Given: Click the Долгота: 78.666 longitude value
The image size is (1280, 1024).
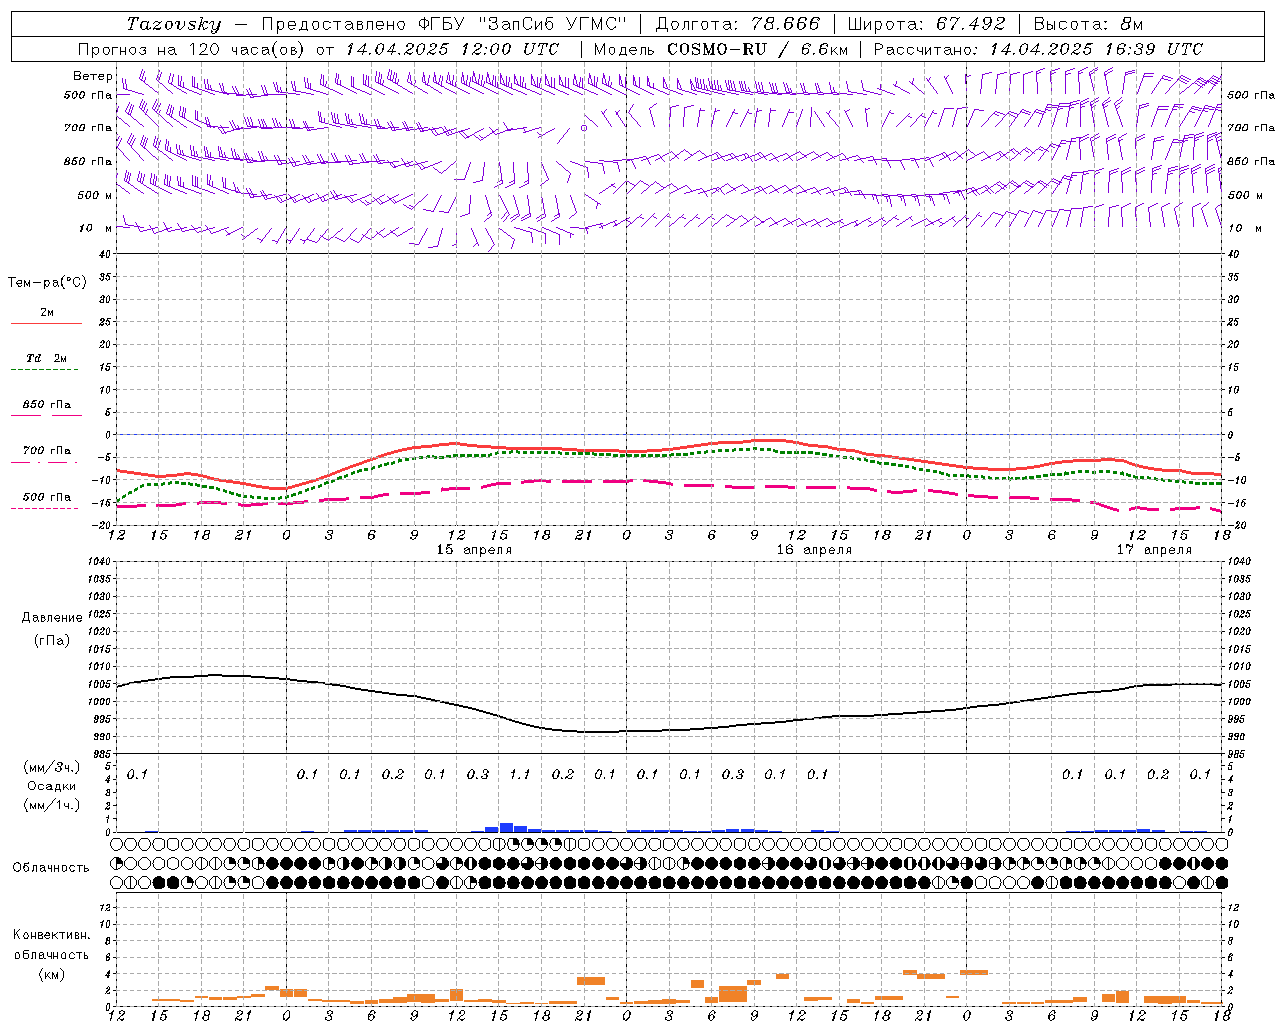Looking at the screenshot, I should [738, 24].
